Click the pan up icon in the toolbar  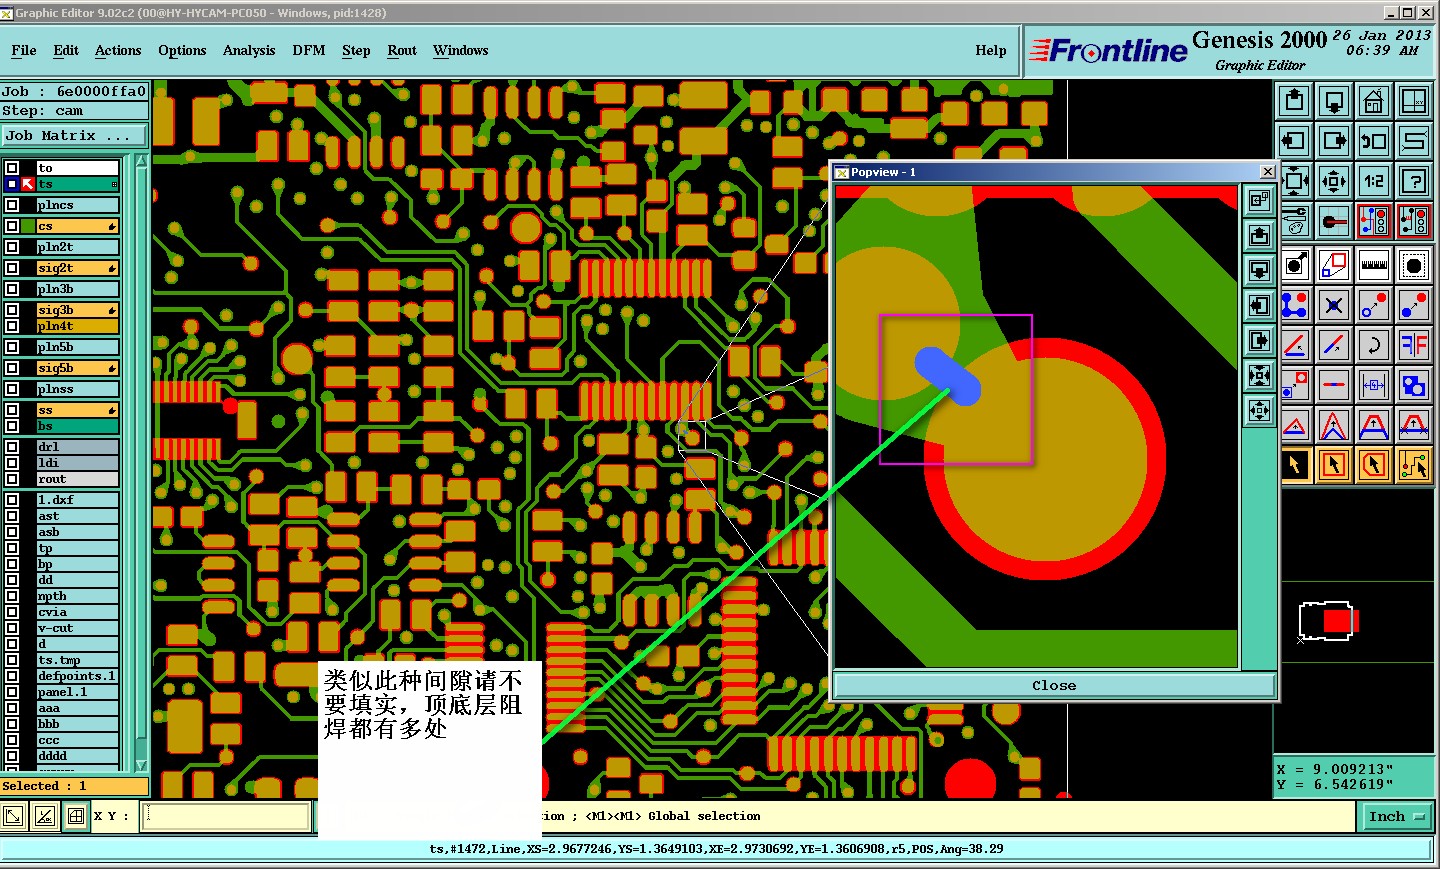coord(1295,101)
